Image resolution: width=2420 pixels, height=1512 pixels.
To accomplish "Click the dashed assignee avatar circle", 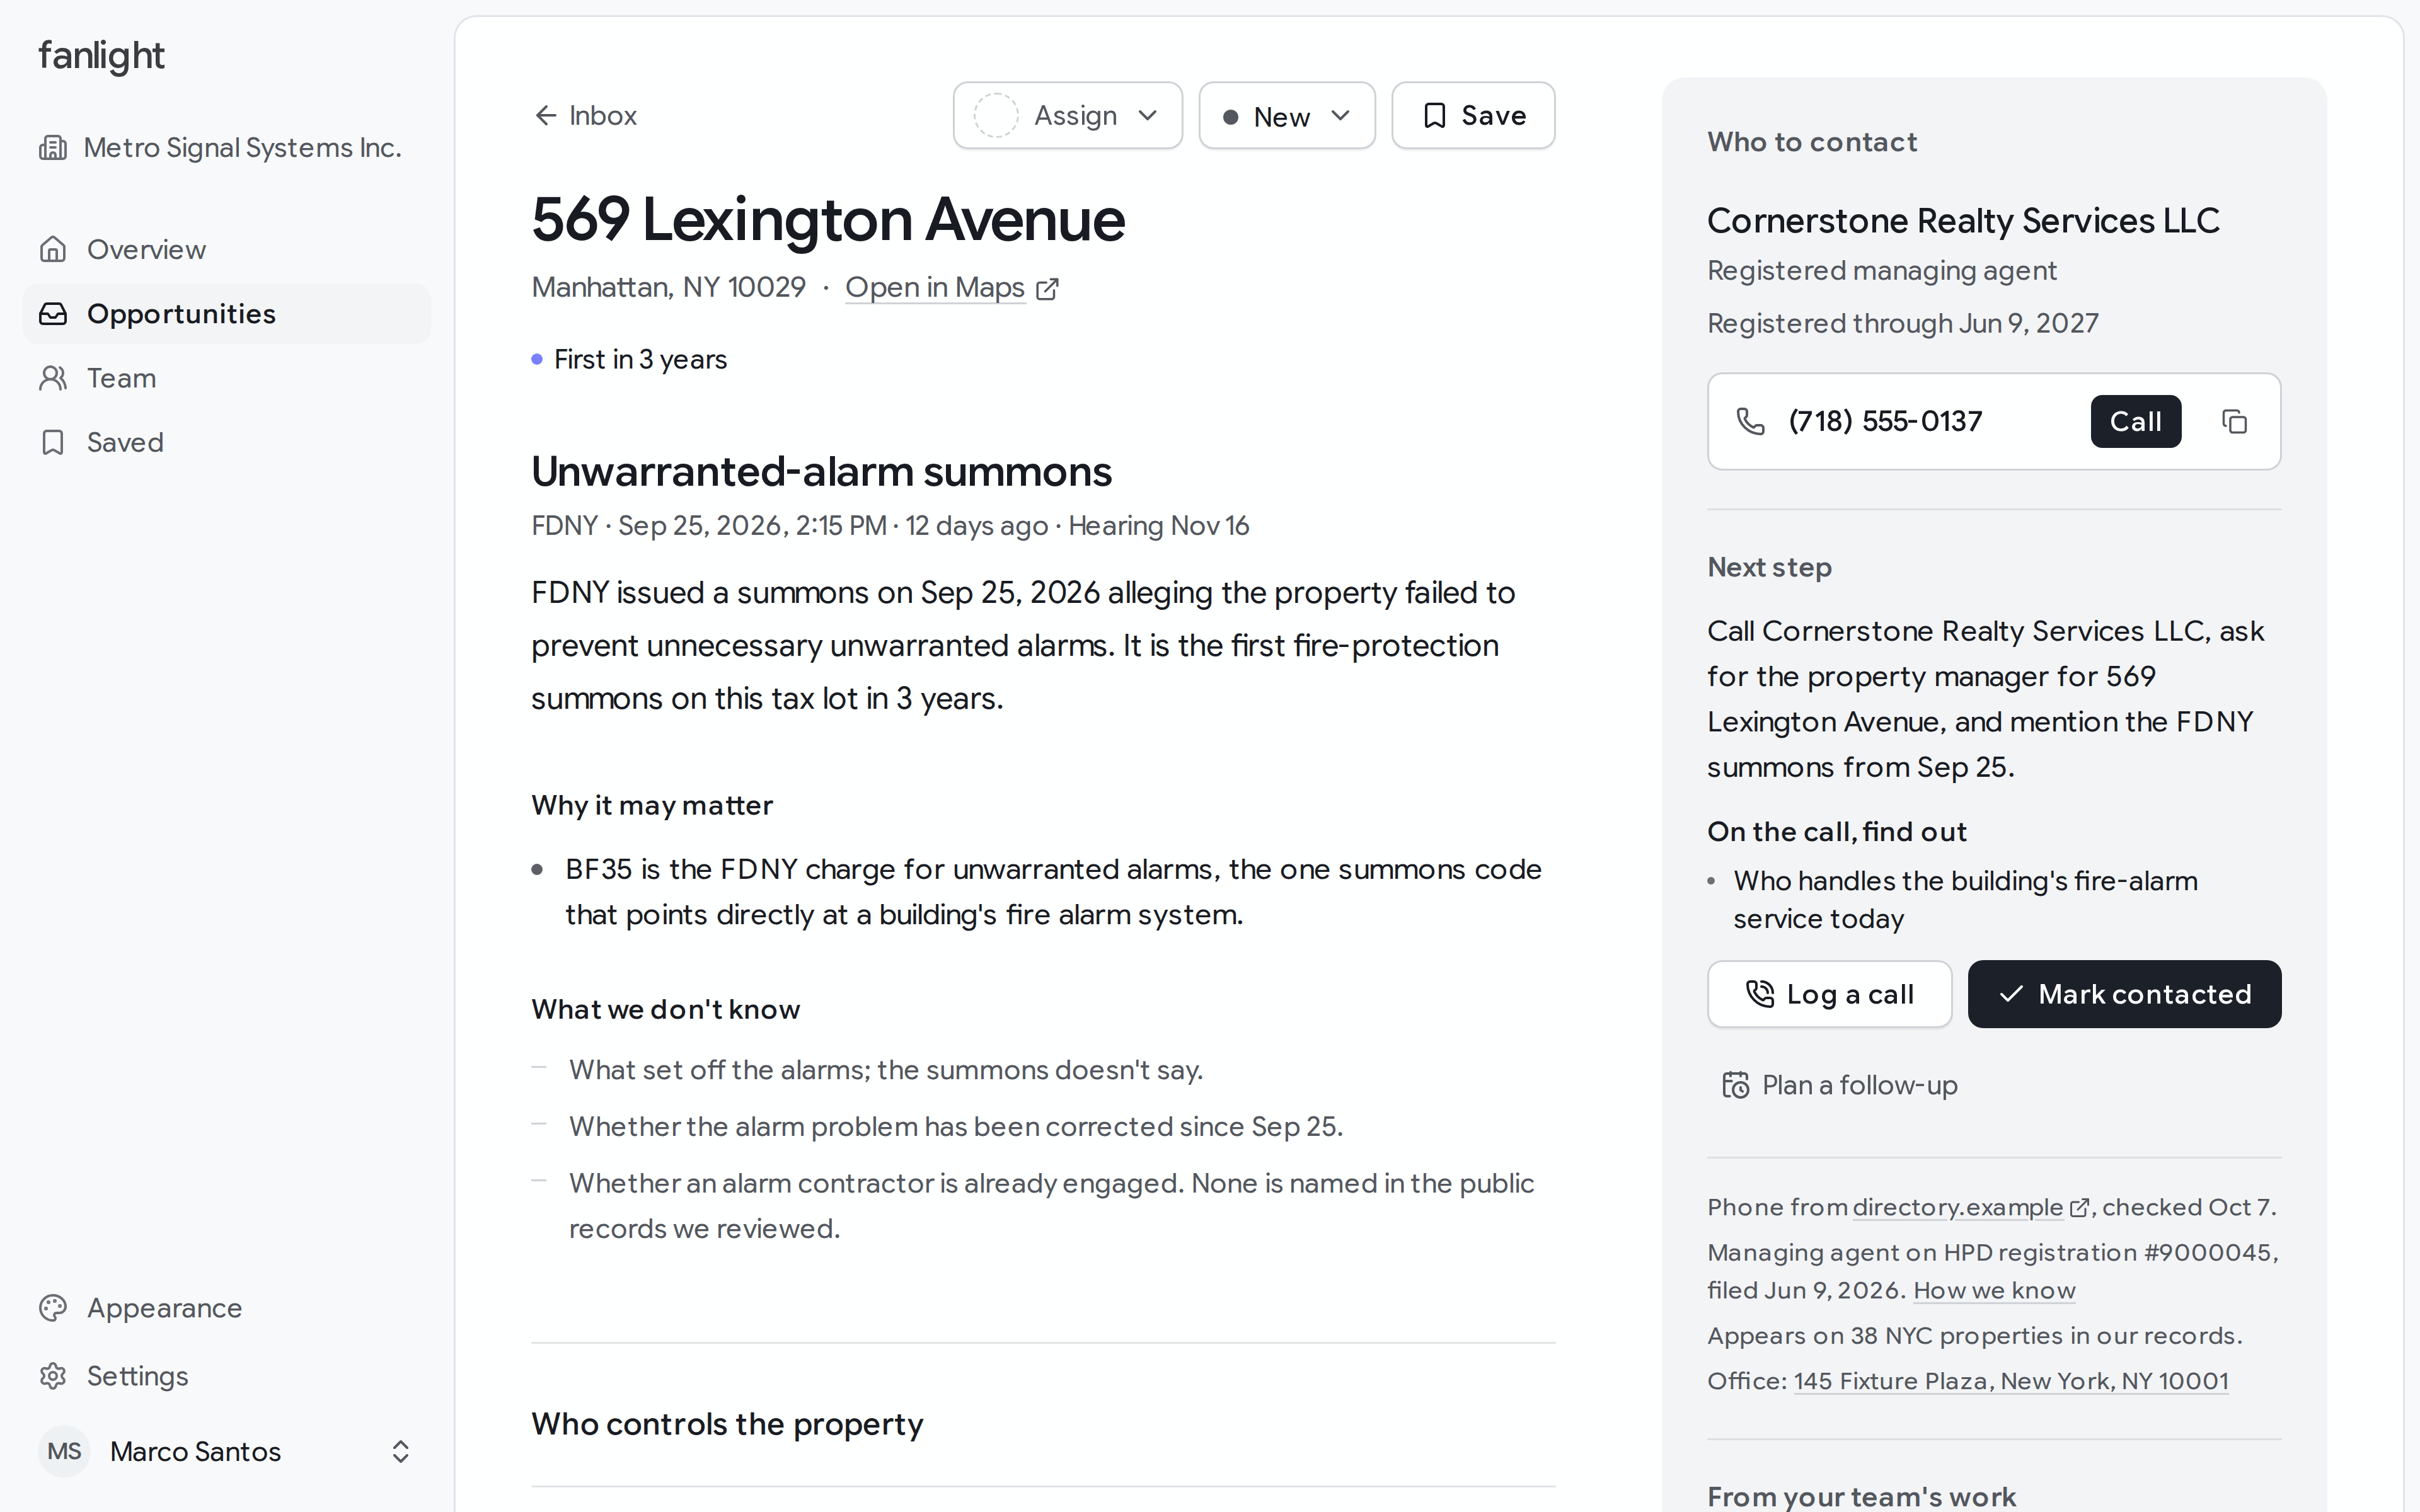I will pyautogui.click(x=996, y=116).
